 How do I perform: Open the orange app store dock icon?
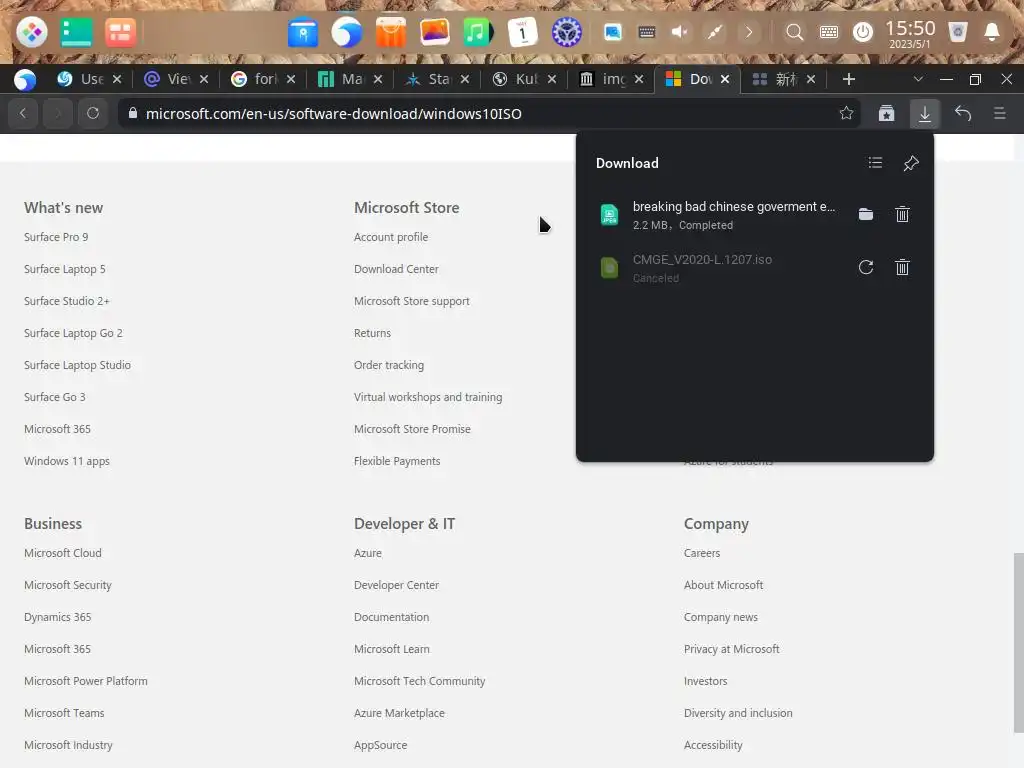pos(391,32)
